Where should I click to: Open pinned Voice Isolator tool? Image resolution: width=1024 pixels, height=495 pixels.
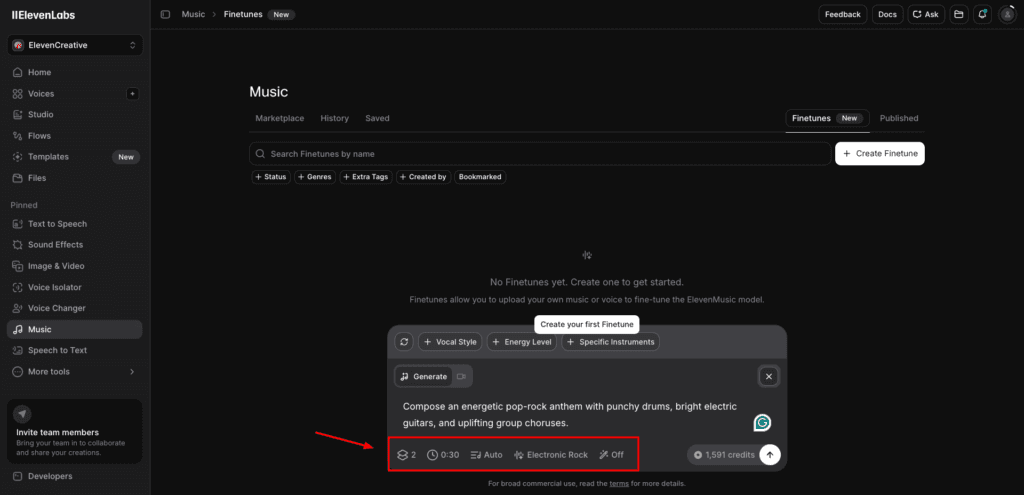[74, 287]
